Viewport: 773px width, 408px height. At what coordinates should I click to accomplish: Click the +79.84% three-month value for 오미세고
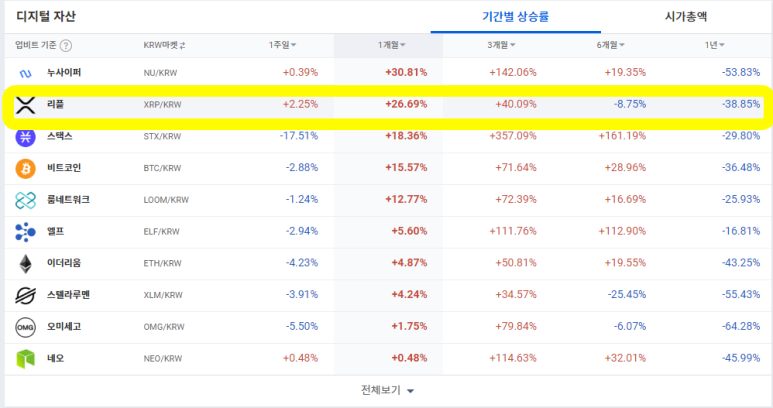point(516,326)
